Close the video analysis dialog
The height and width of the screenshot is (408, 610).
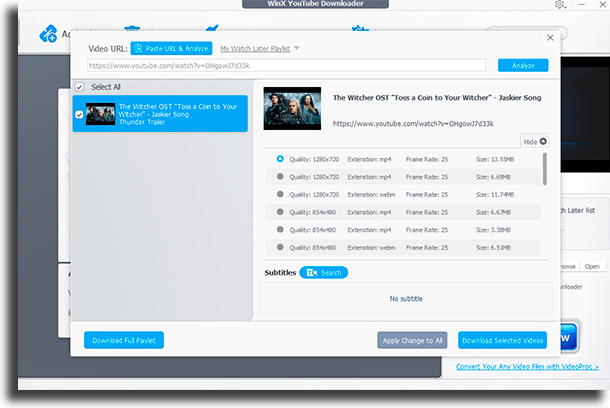click(x=550, y=38)
